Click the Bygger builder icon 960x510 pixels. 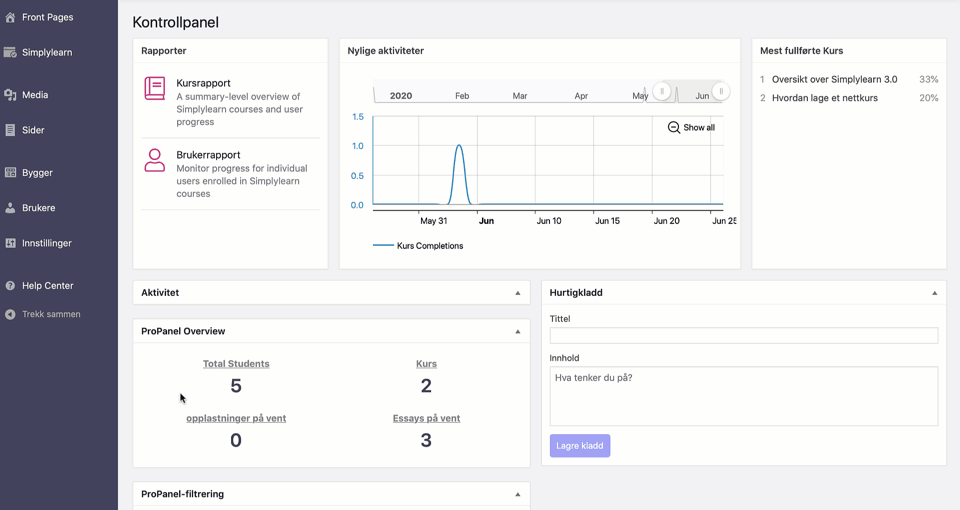(10, 173)
